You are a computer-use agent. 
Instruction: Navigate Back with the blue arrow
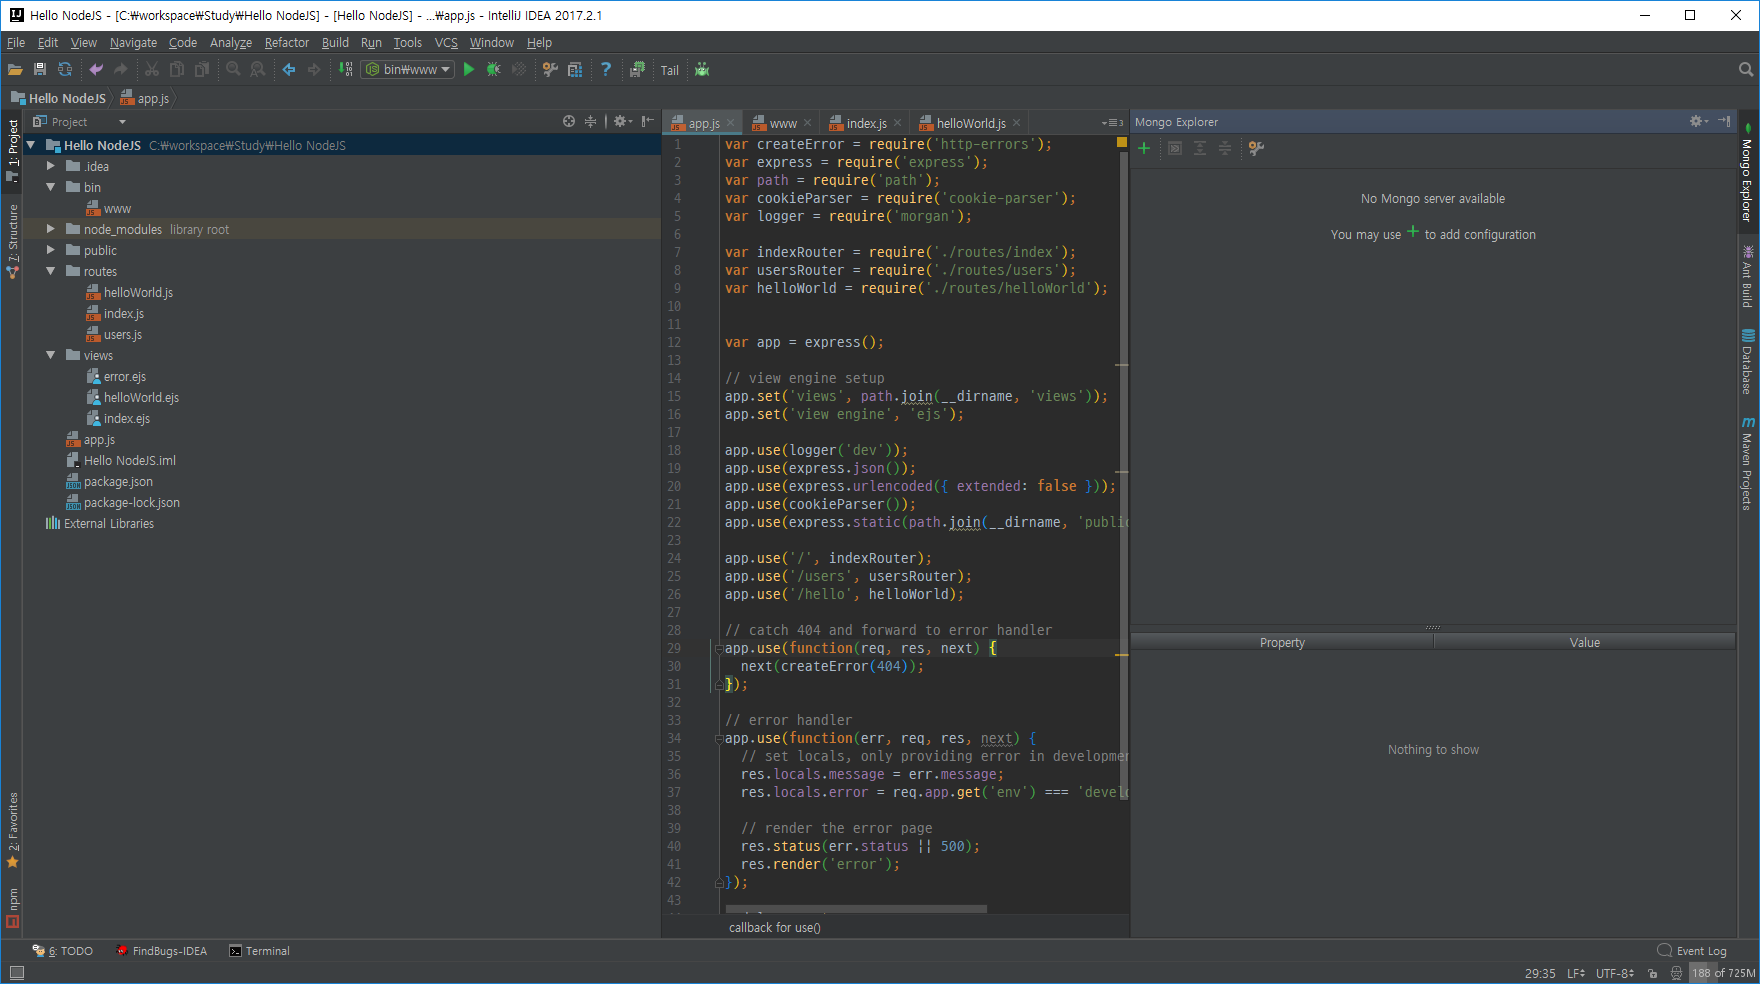click(289, 70)
